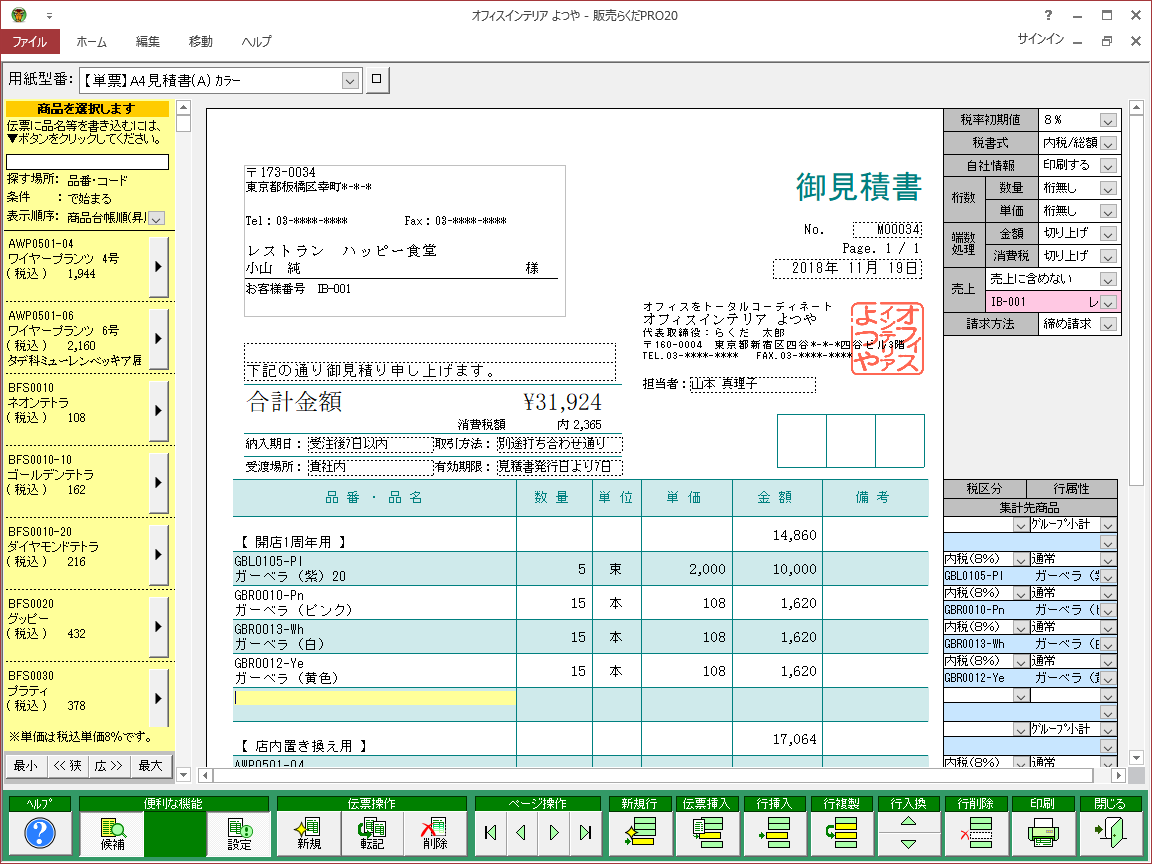Viewport: 1152px width, 864px height.
Task: Open the ファイル tab
Action: tap(29, 42)
